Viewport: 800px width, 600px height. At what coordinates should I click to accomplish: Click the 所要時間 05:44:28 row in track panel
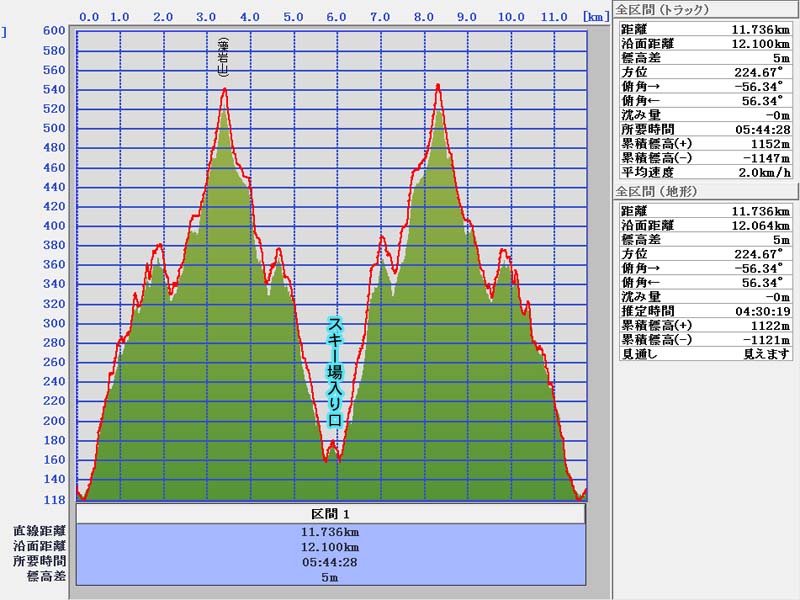(706, 129)
